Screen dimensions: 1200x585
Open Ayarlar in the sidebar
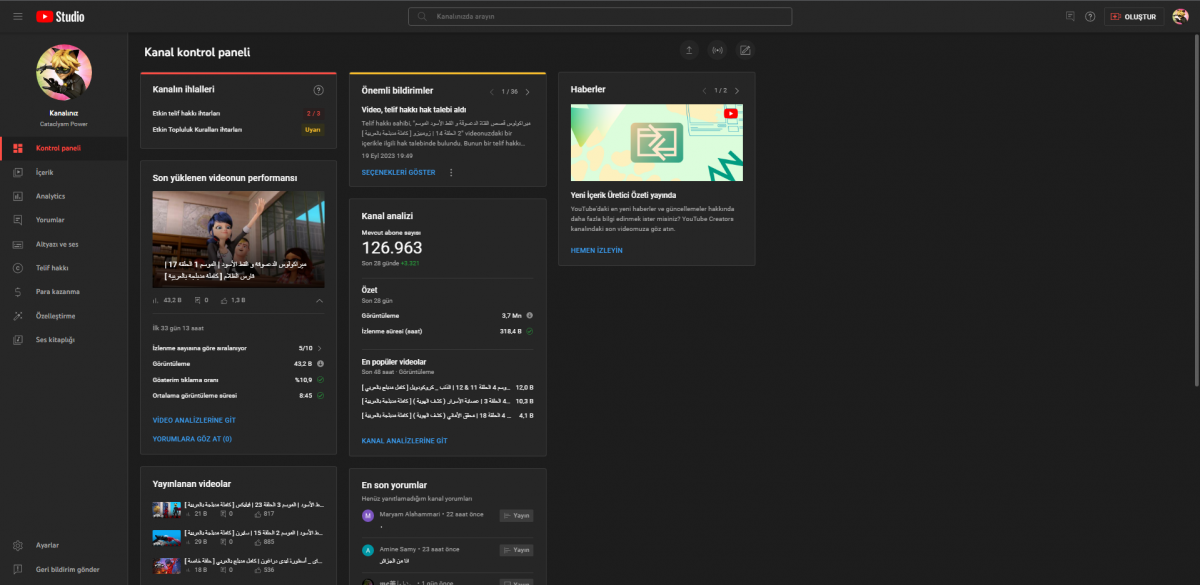[64, 545]
